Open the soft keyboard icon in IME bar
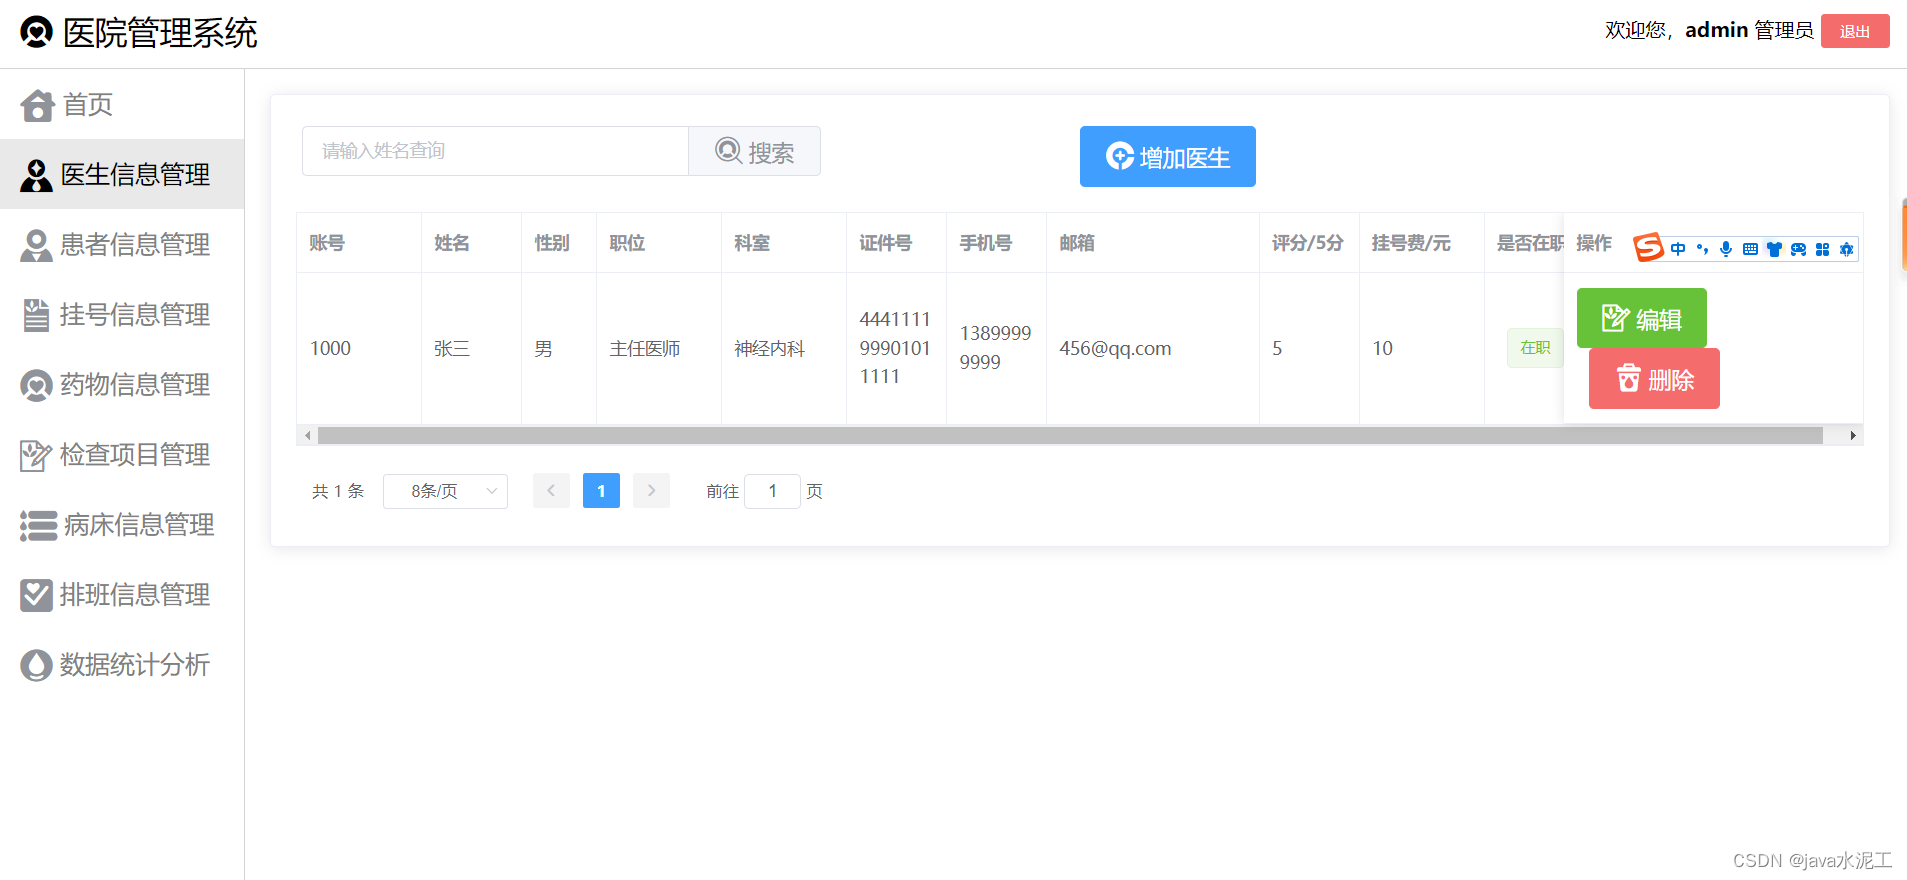 1750,249
